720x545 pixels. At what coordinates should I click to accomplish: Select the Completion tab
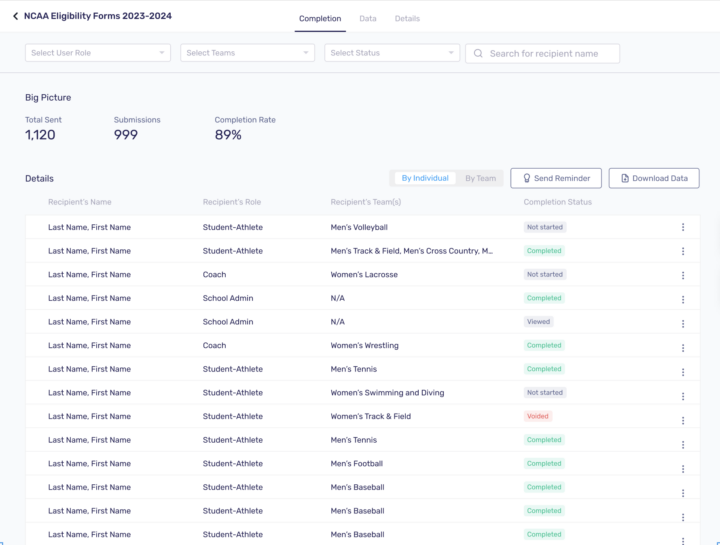tap(320, 19)
